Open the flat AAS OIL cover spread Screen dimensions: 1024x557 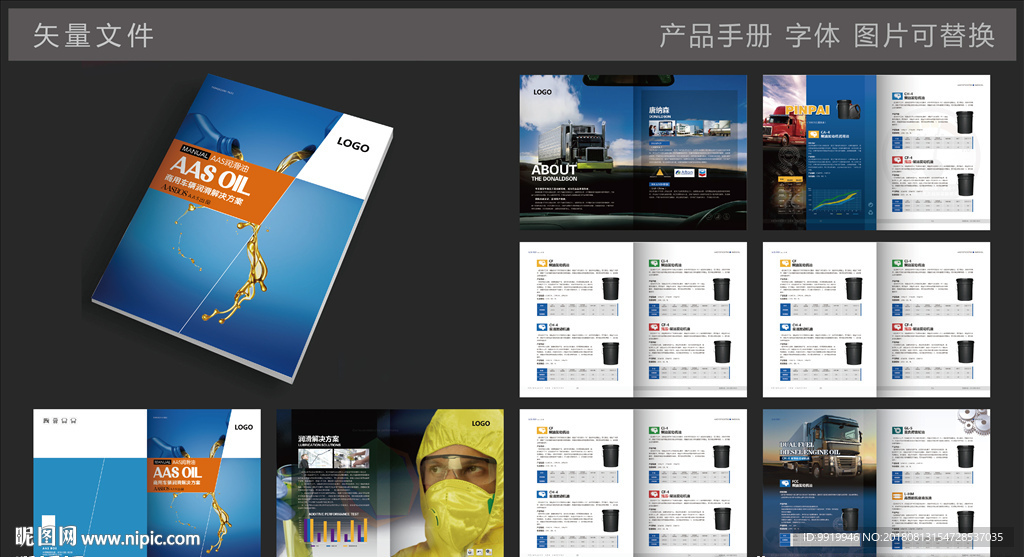tap(147, 483)
